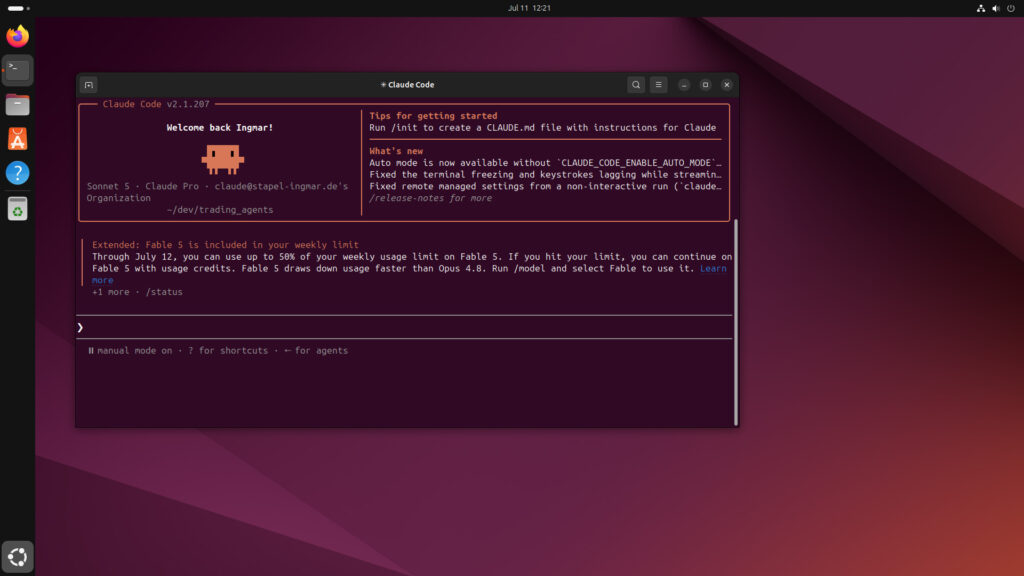Click the Activities workspace indicator pill
This screenshot has width=1024, height=576.
pyautogui.click(x=18, y=8)
